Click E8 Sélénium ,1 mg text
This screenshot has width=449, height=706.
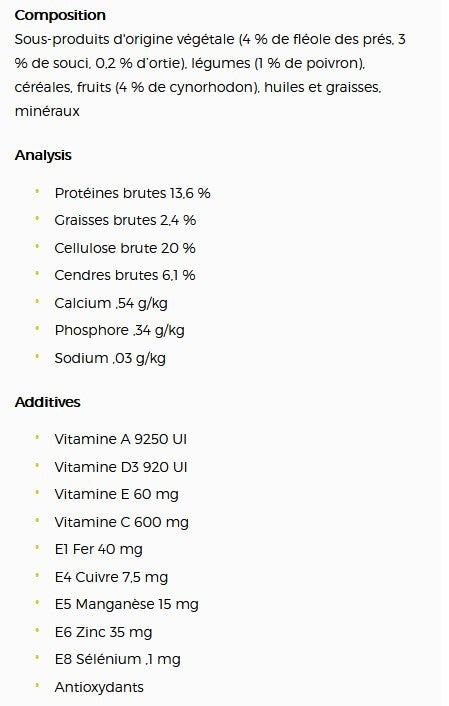click(x=118, y=659)
